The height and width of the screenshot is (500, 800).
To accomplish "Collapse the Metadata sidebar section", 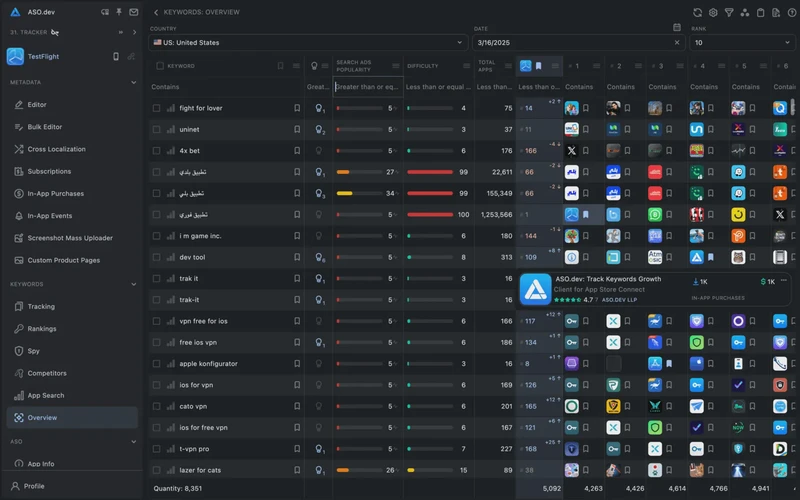I will [x=134, y=82].
